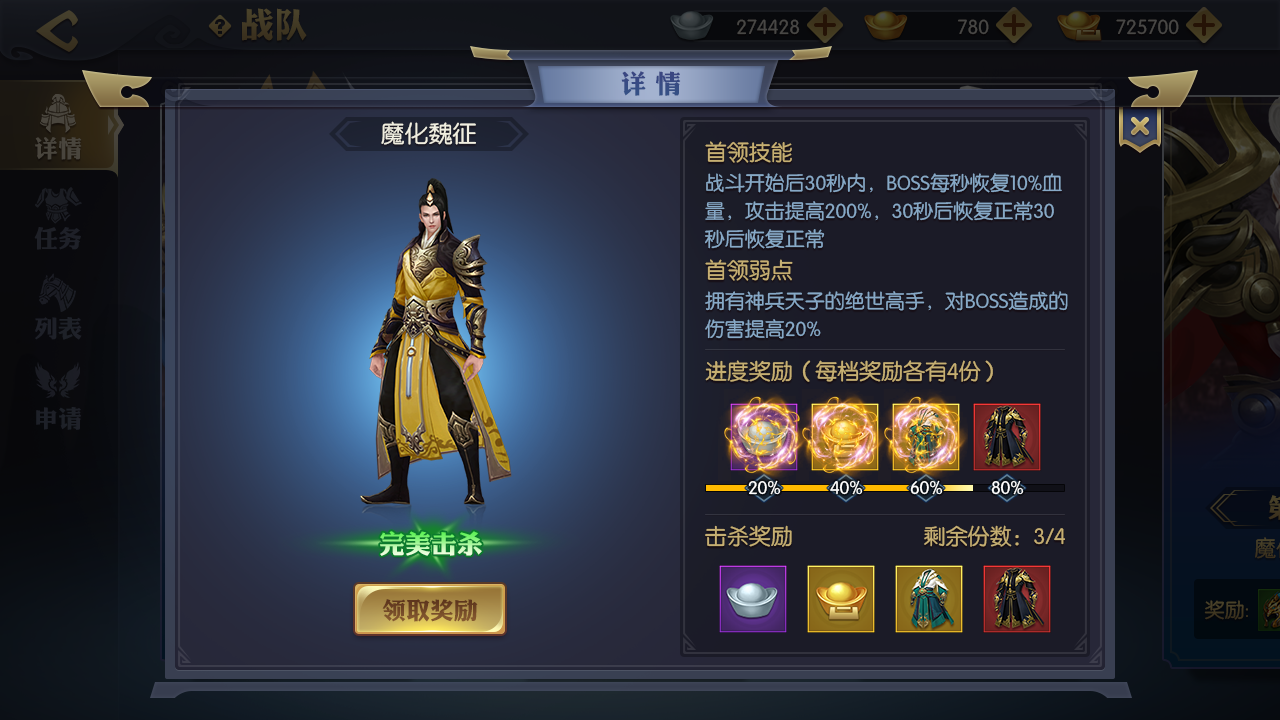Add currency via plus beside 725700

click(x=1202, y=26)
